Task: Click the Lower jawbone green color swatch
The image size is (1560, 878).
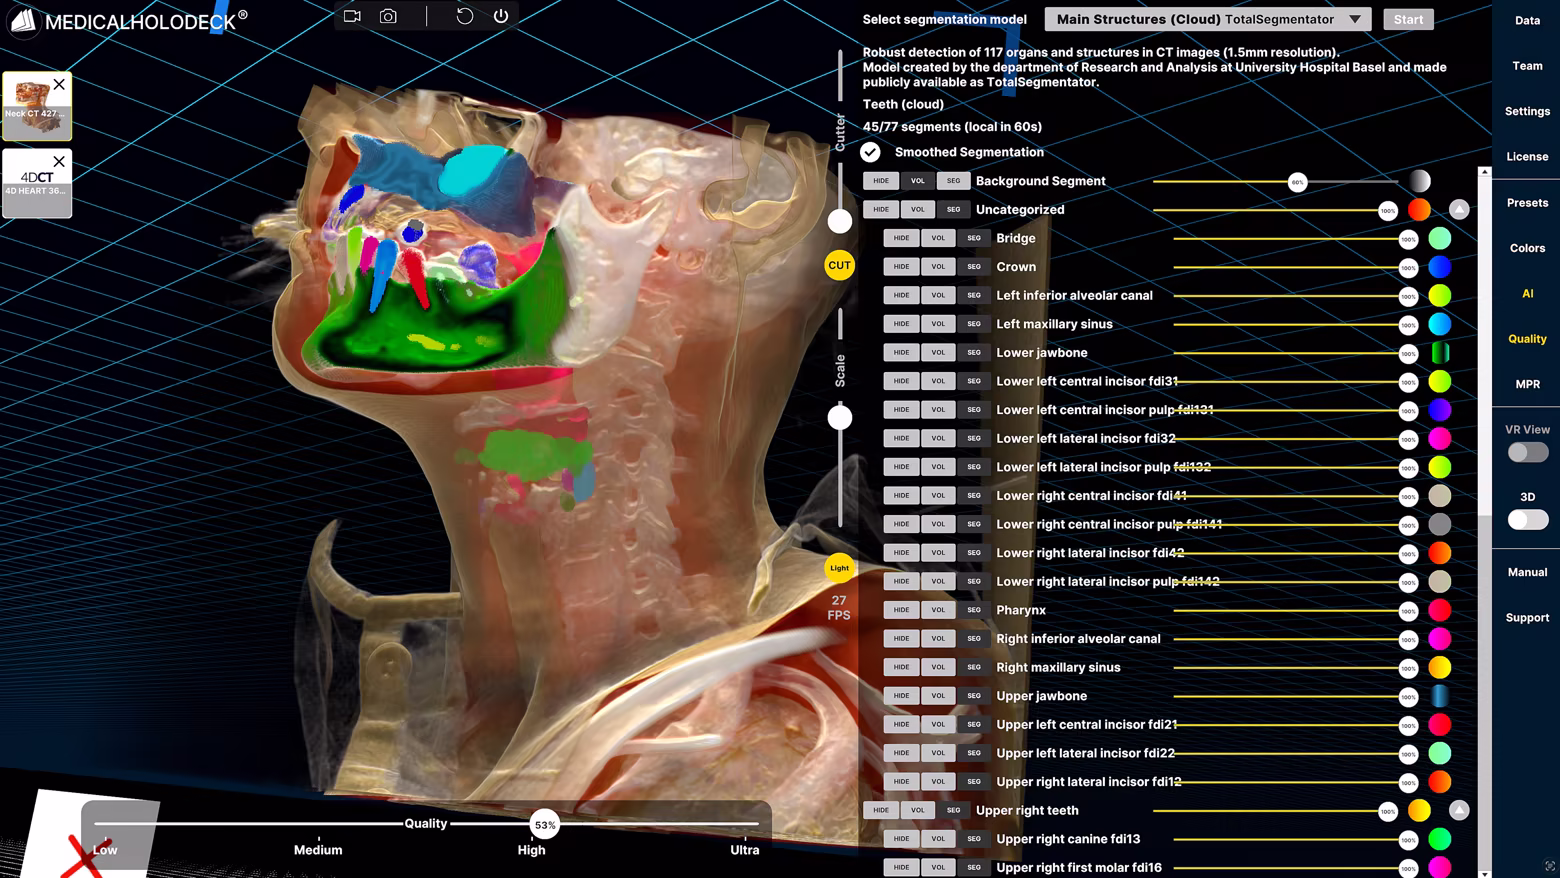Action: [1440, 352]
